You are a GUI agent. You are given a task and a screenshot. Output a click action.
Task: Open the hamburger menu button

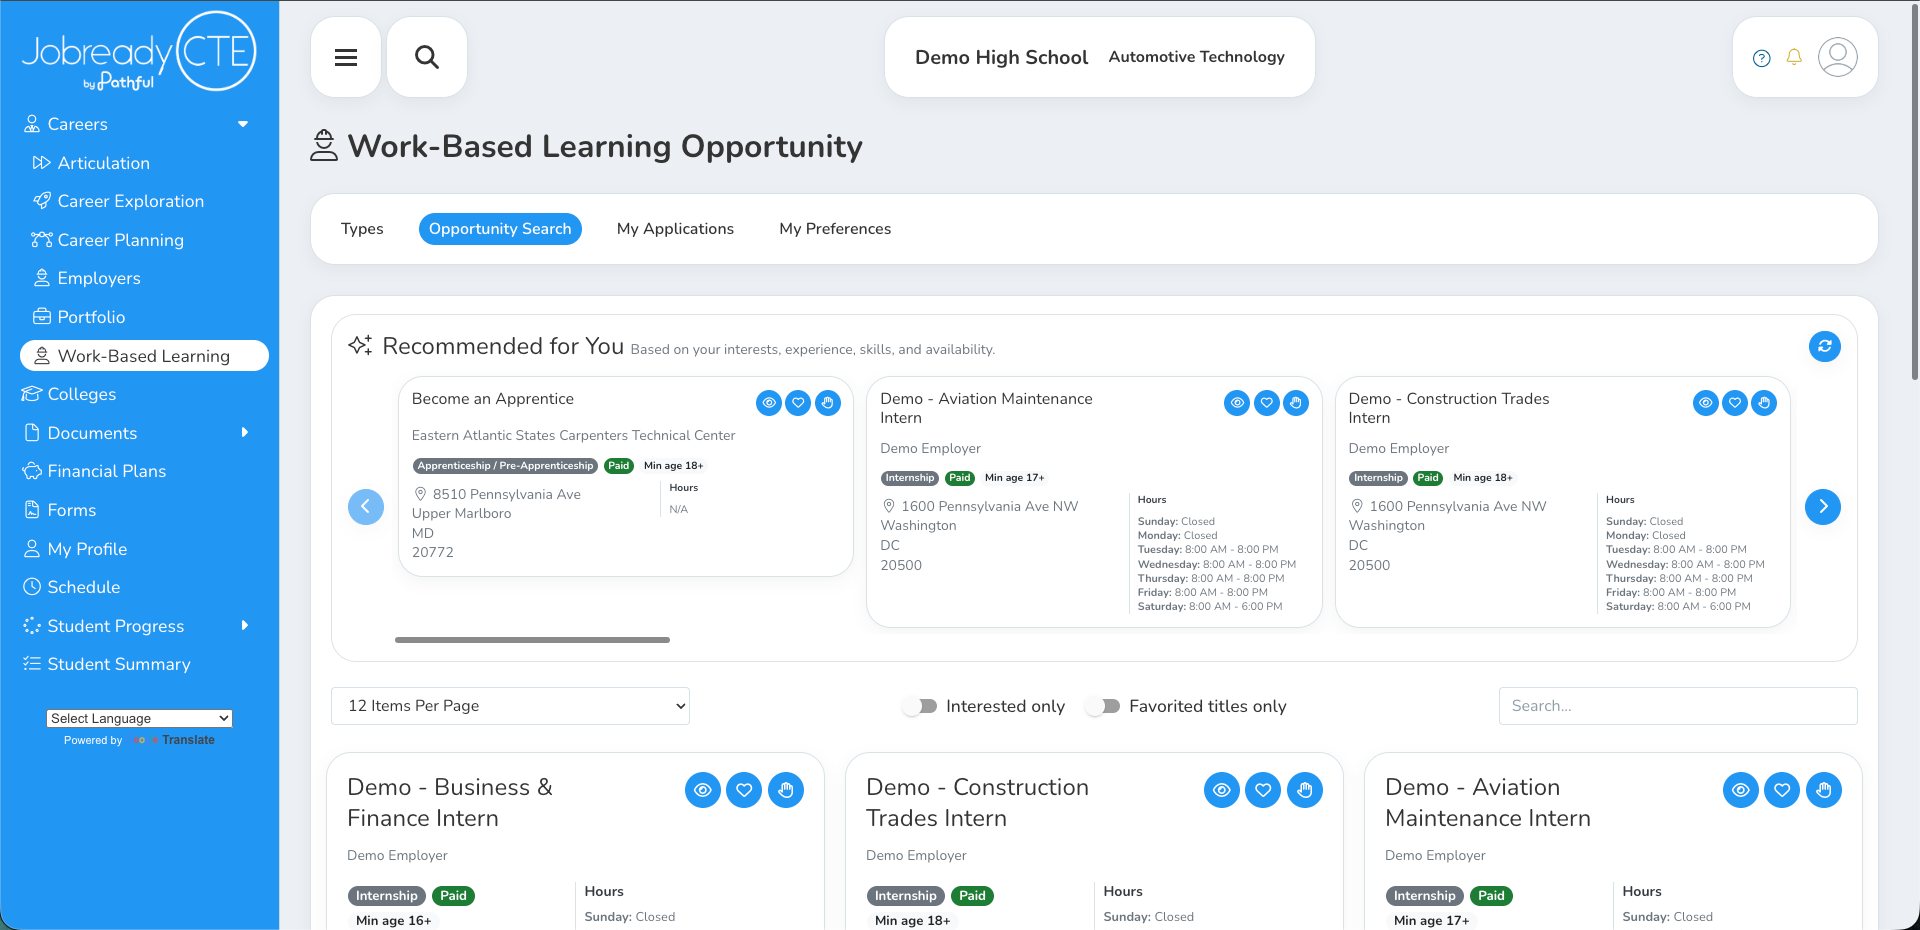(346, 57)
